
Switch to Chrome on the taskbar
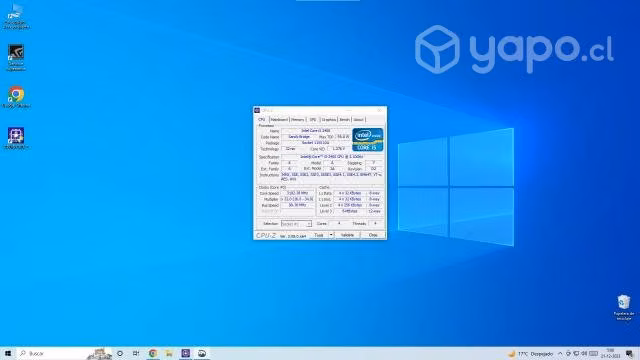(x=153, y=353)
